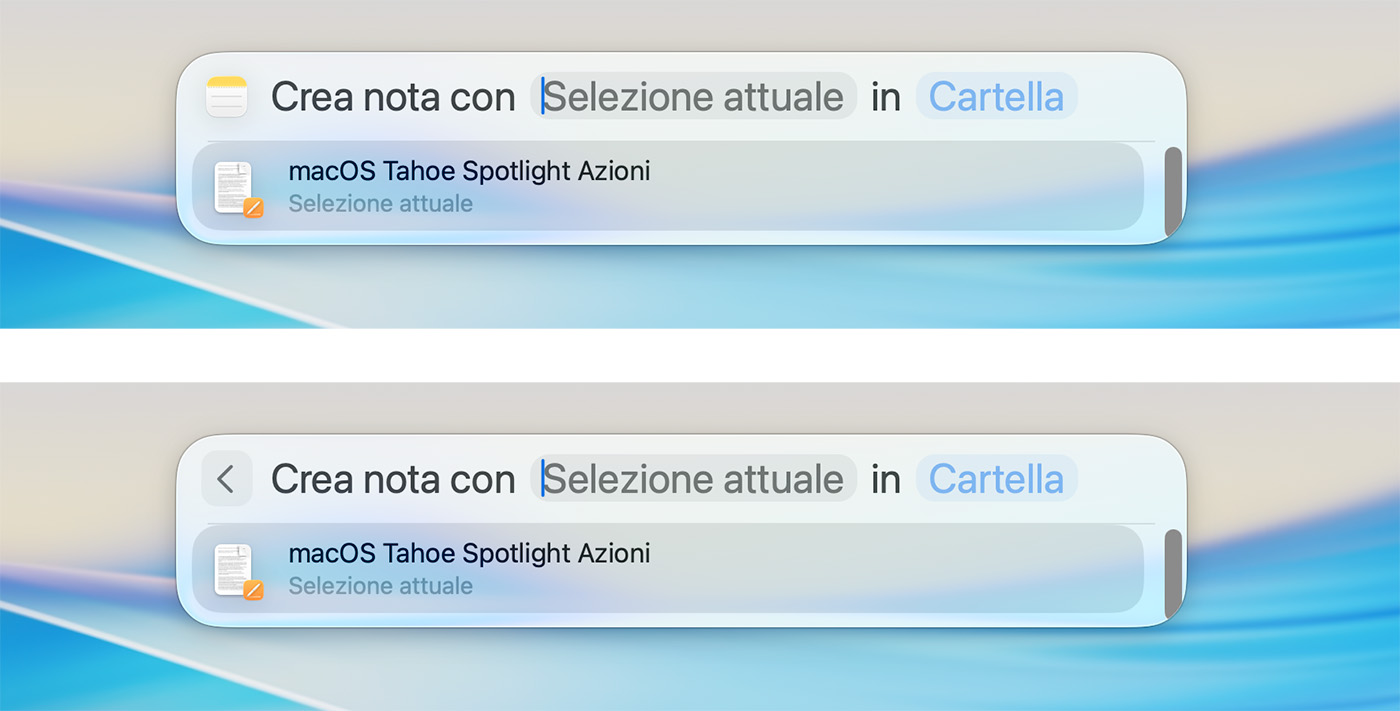This screenshot has width=1400, height=711.
Task: Click the back chevron button
Action: [x=226, y=479]
